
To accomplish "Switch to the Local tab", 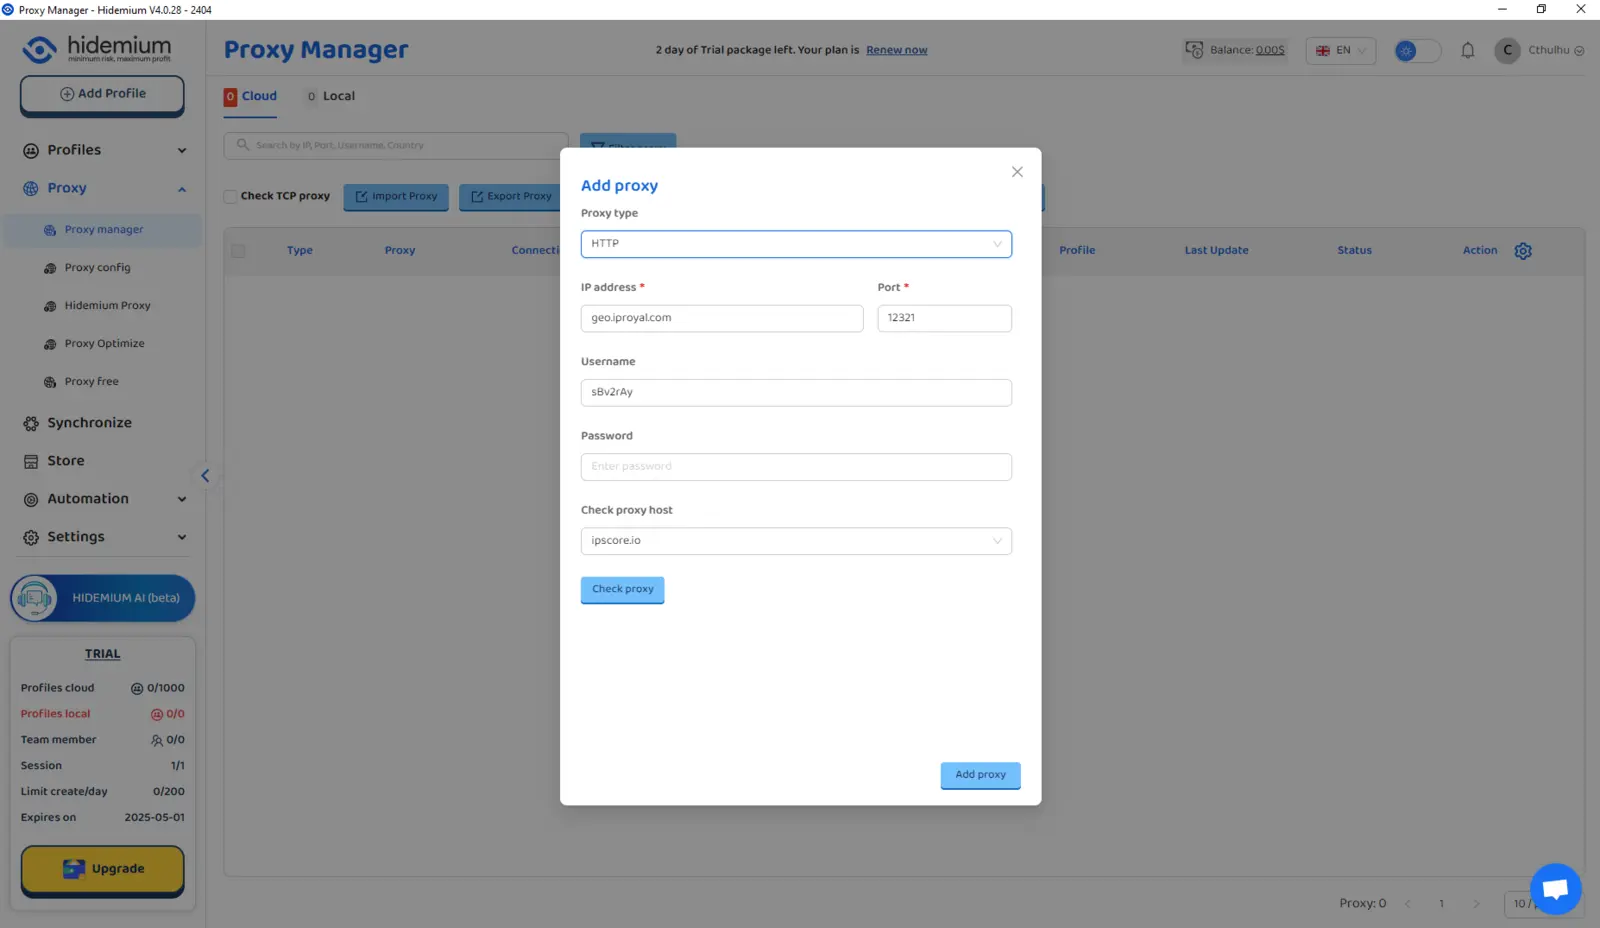I will 330,97.
